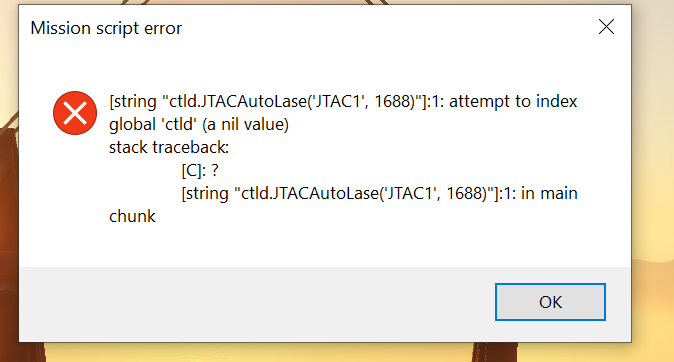Click the "in main" text in traceback
The width and height of the screenshot is (674, 362).
tap(549, 193)
